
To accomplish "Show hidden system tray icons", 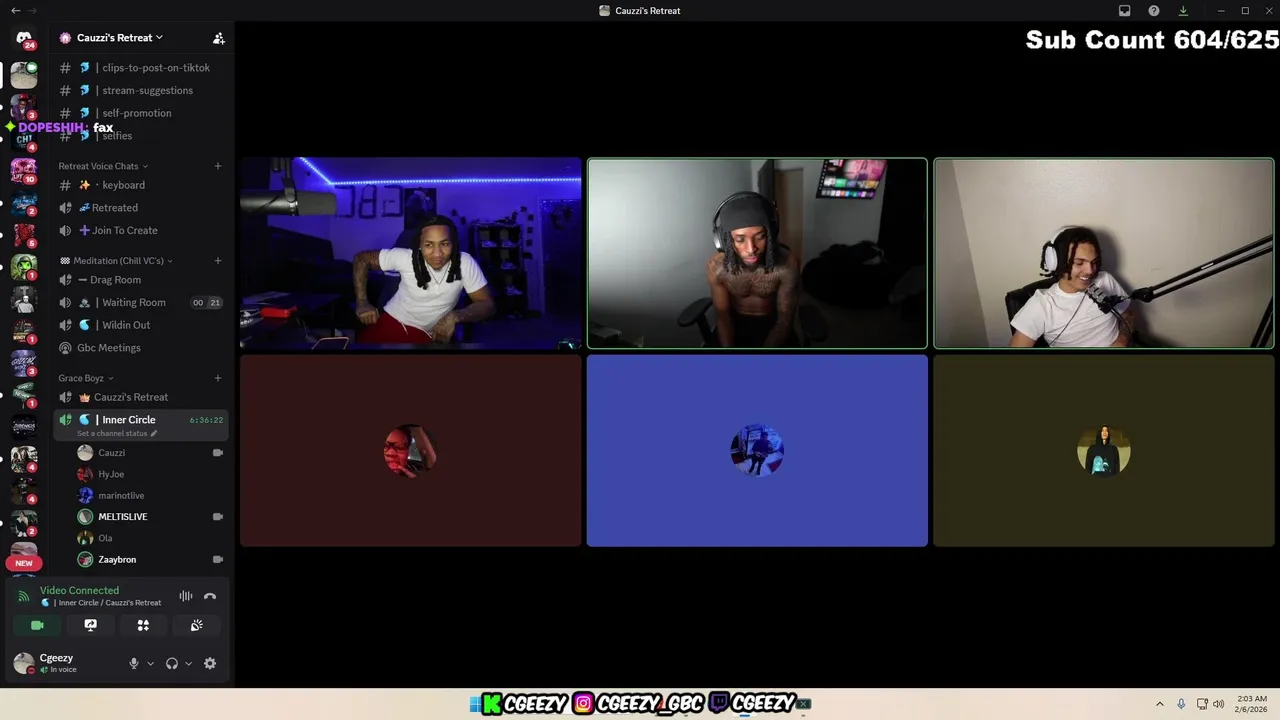I will (x=1160, y=704).
